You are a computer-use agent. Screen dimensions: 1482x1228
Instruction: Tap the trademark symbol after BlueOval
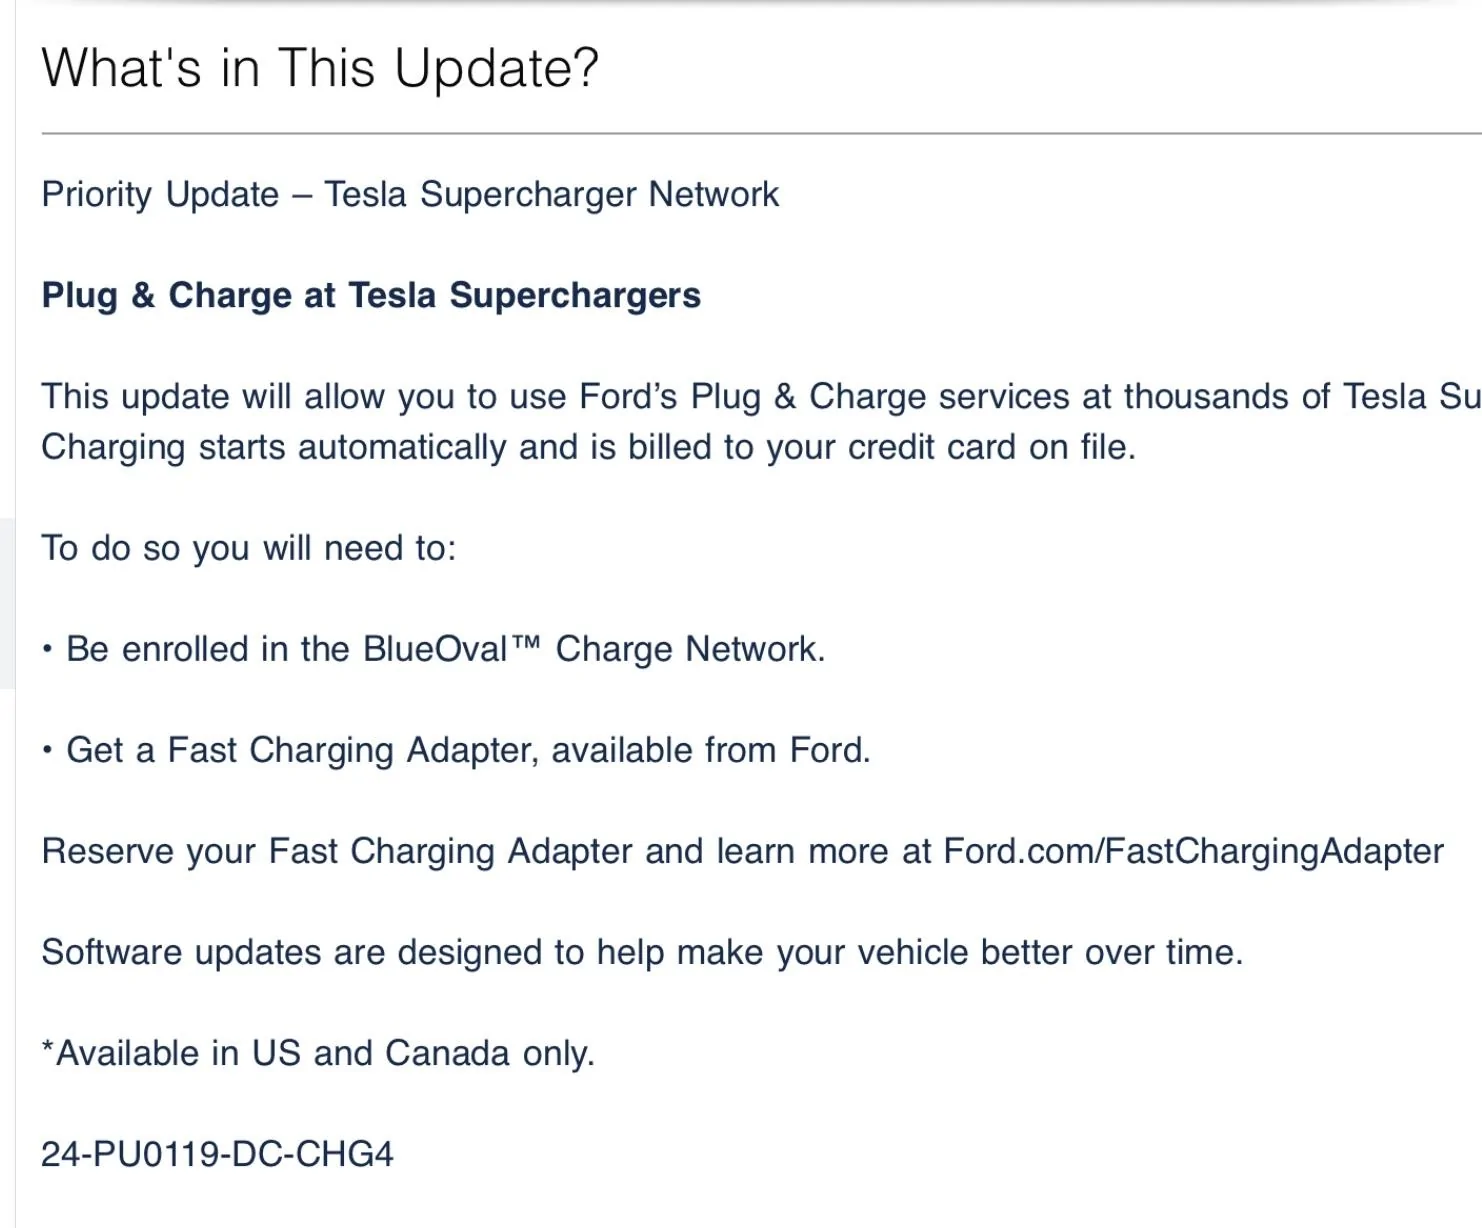point(526,643)
